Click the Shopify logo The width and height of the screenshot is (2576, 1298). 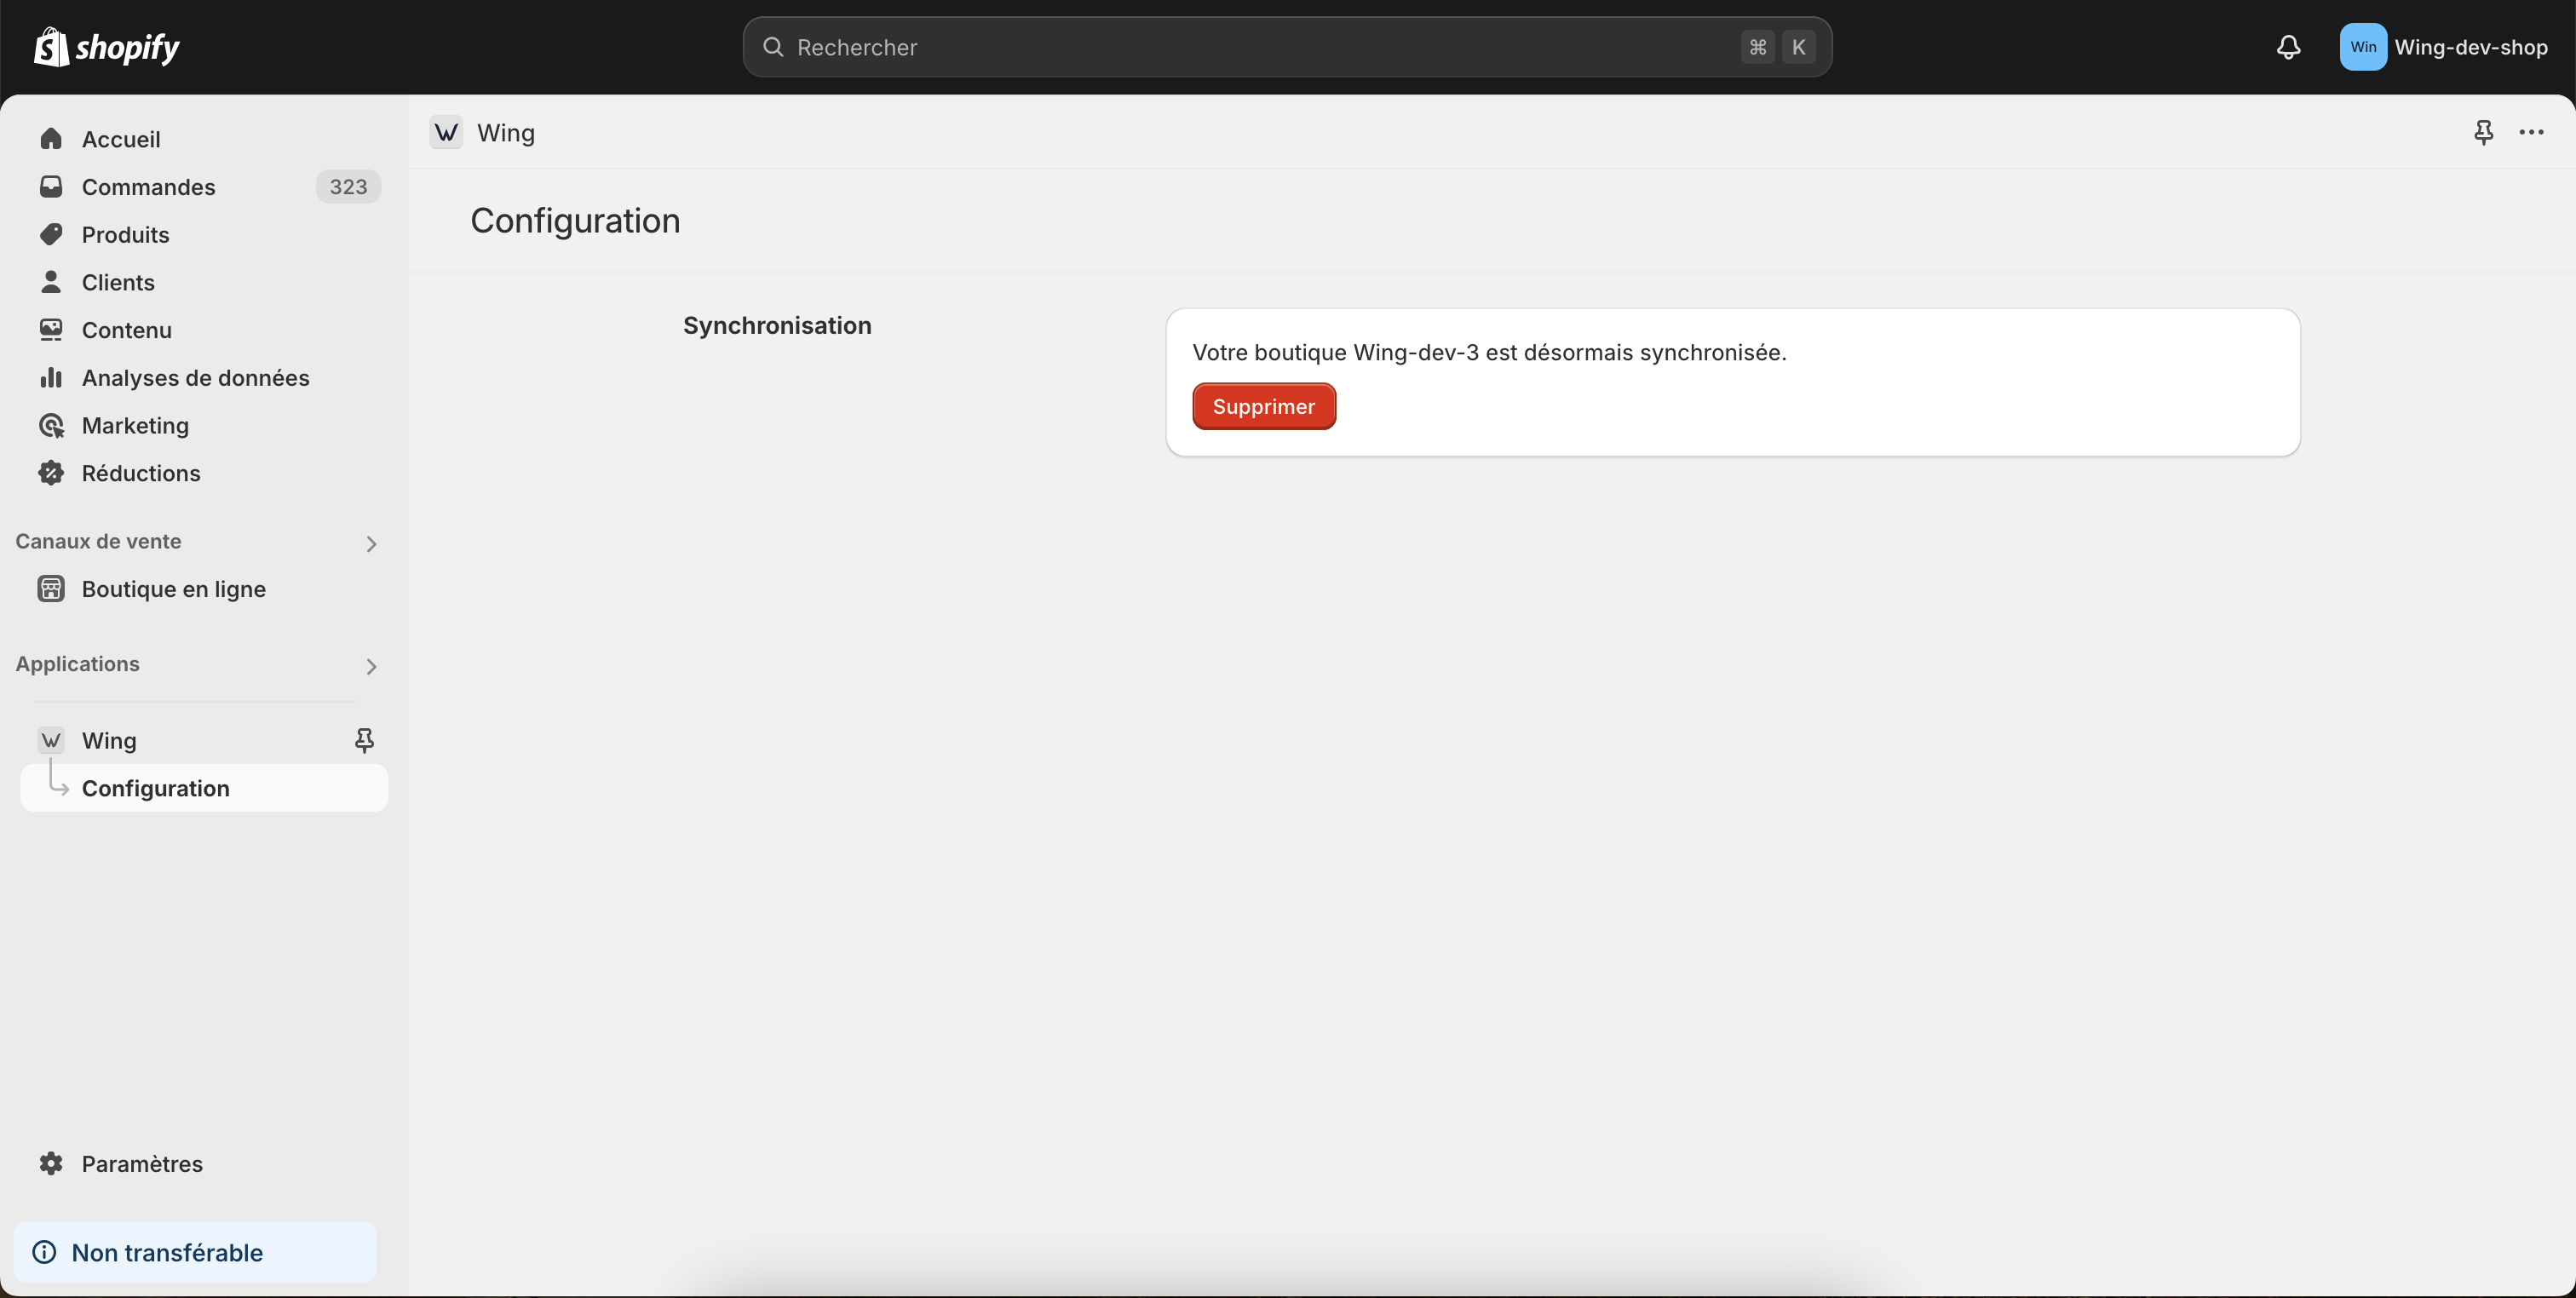point(106,47)
